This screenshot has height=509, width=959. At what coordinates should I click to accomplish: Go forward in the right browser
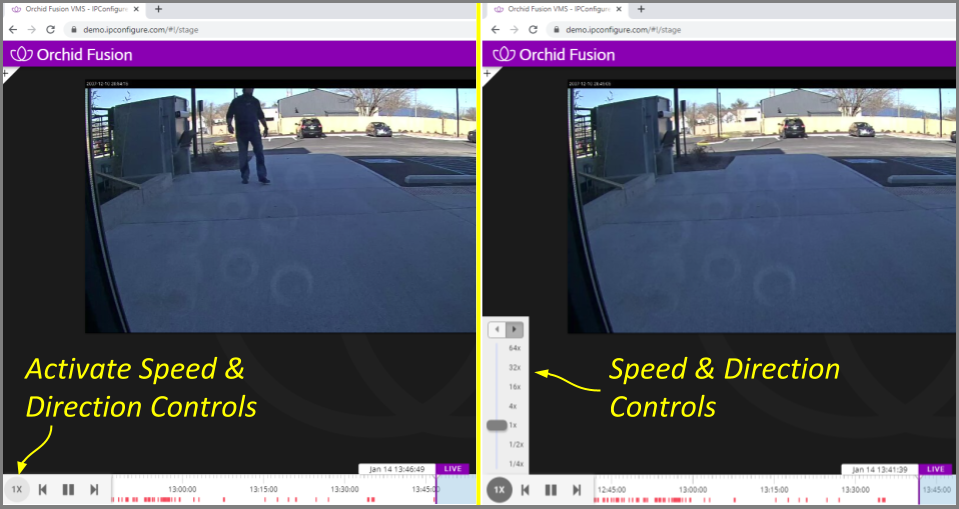click(514, 29)
